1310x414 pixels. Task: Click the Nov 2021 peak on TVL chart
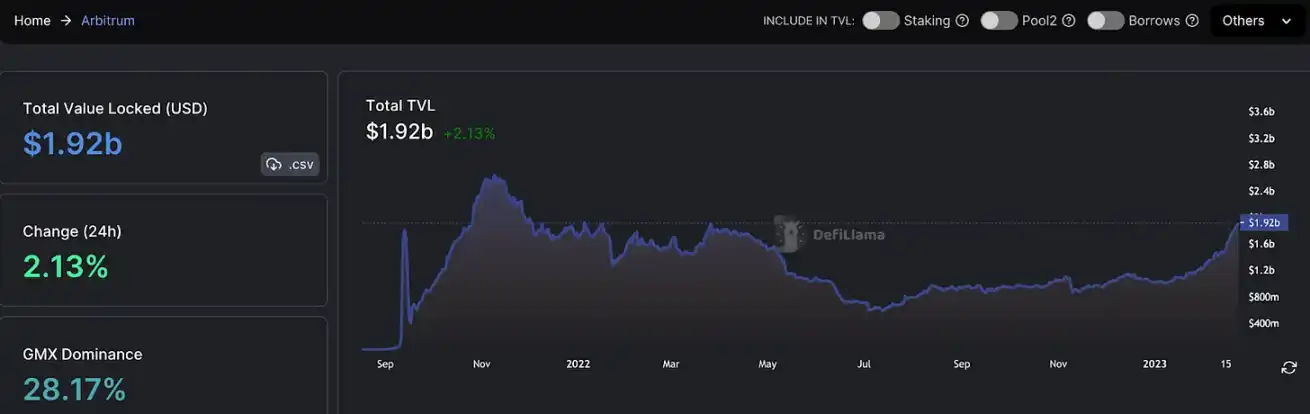tap(491, 177)
